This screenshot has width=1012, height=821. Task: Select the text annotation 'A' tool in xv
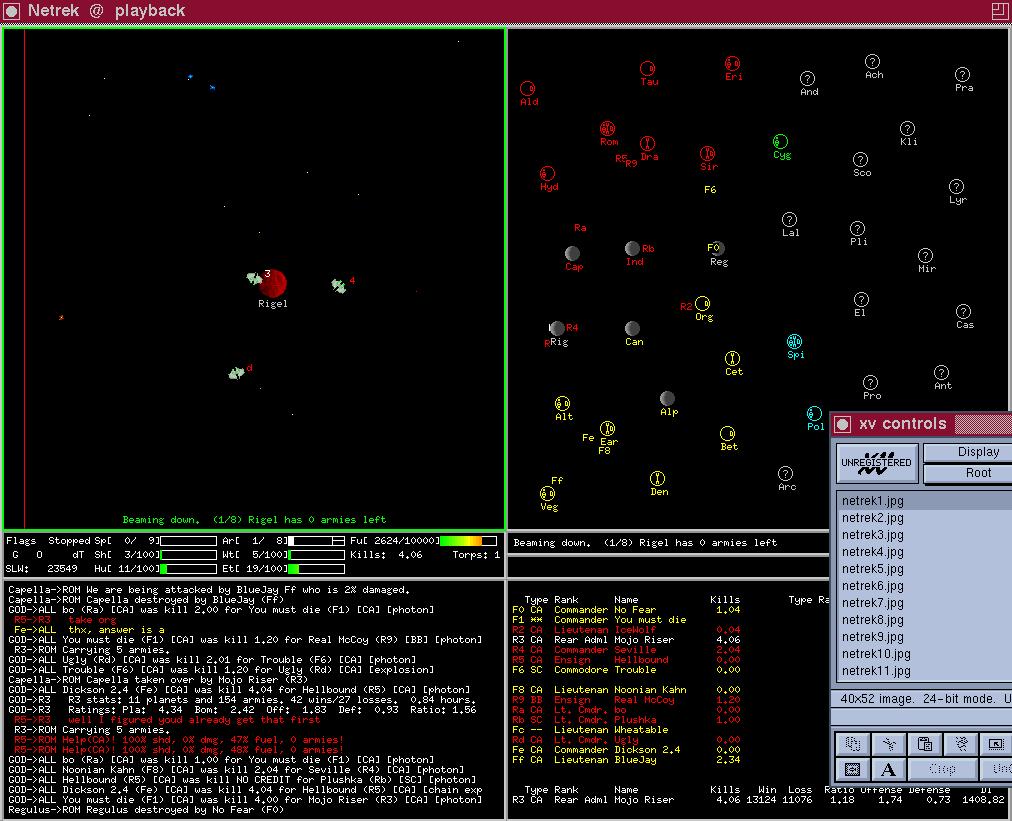889,769
